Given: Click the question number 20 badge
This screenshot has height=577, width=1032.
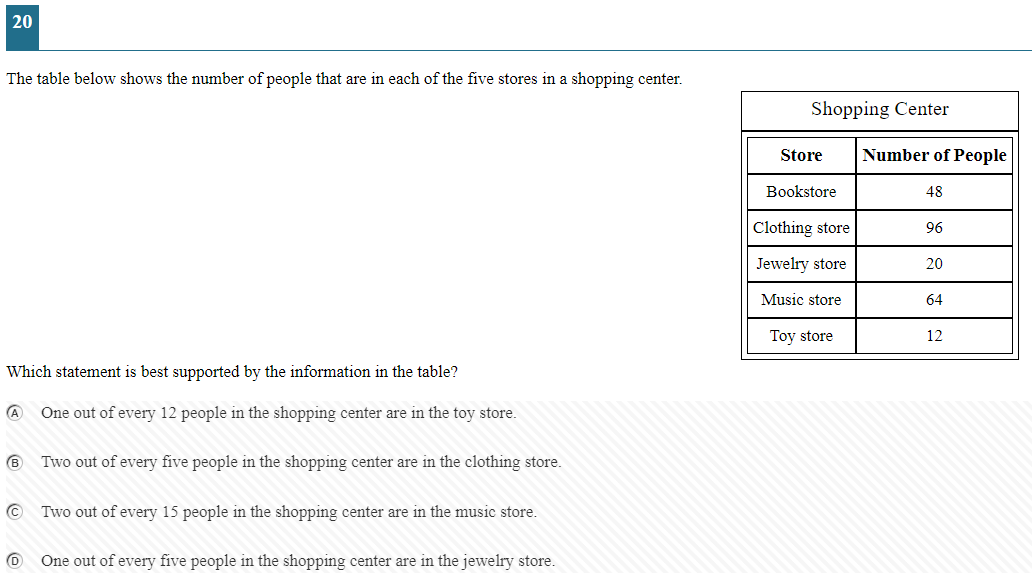Looking at the screenshot, I should point(22,27).
